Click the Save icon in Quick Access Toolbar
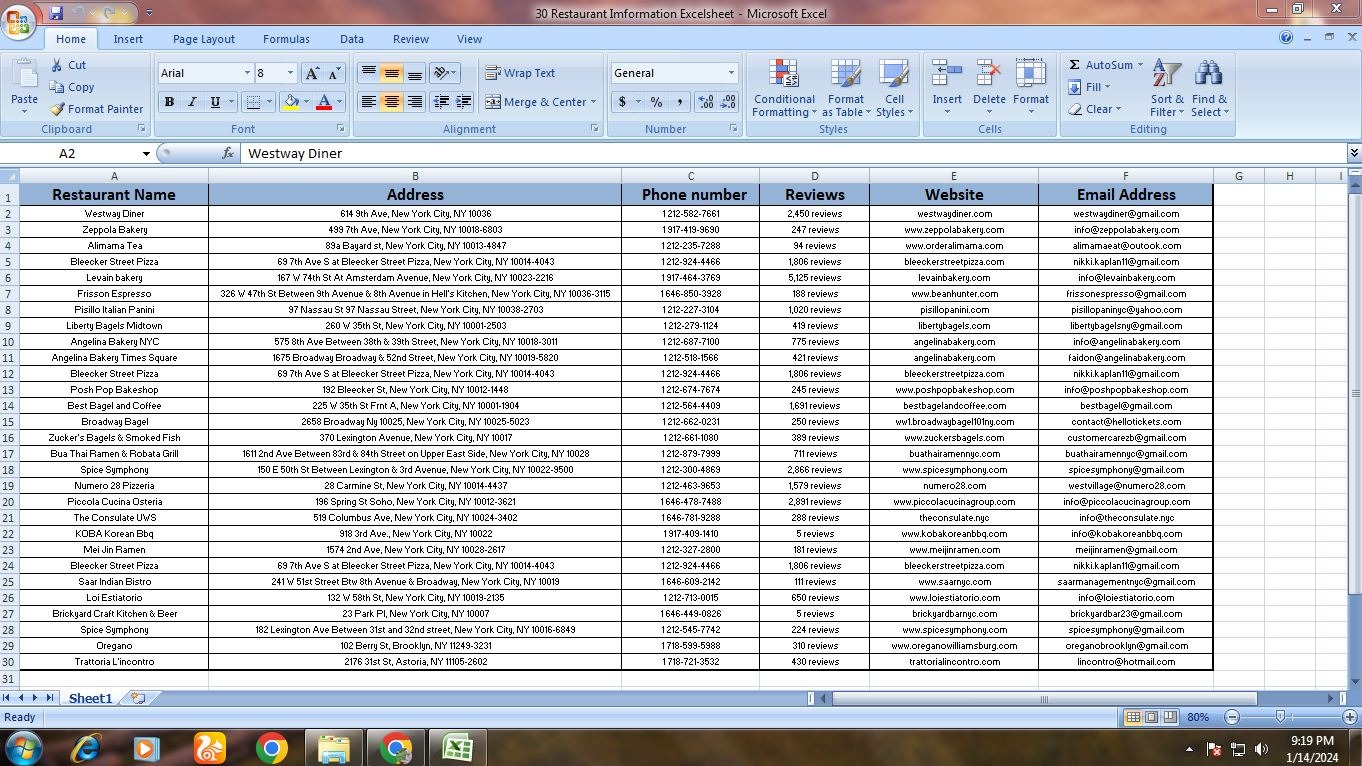Viewport: 1362px width, 766px height. [56, 13]
